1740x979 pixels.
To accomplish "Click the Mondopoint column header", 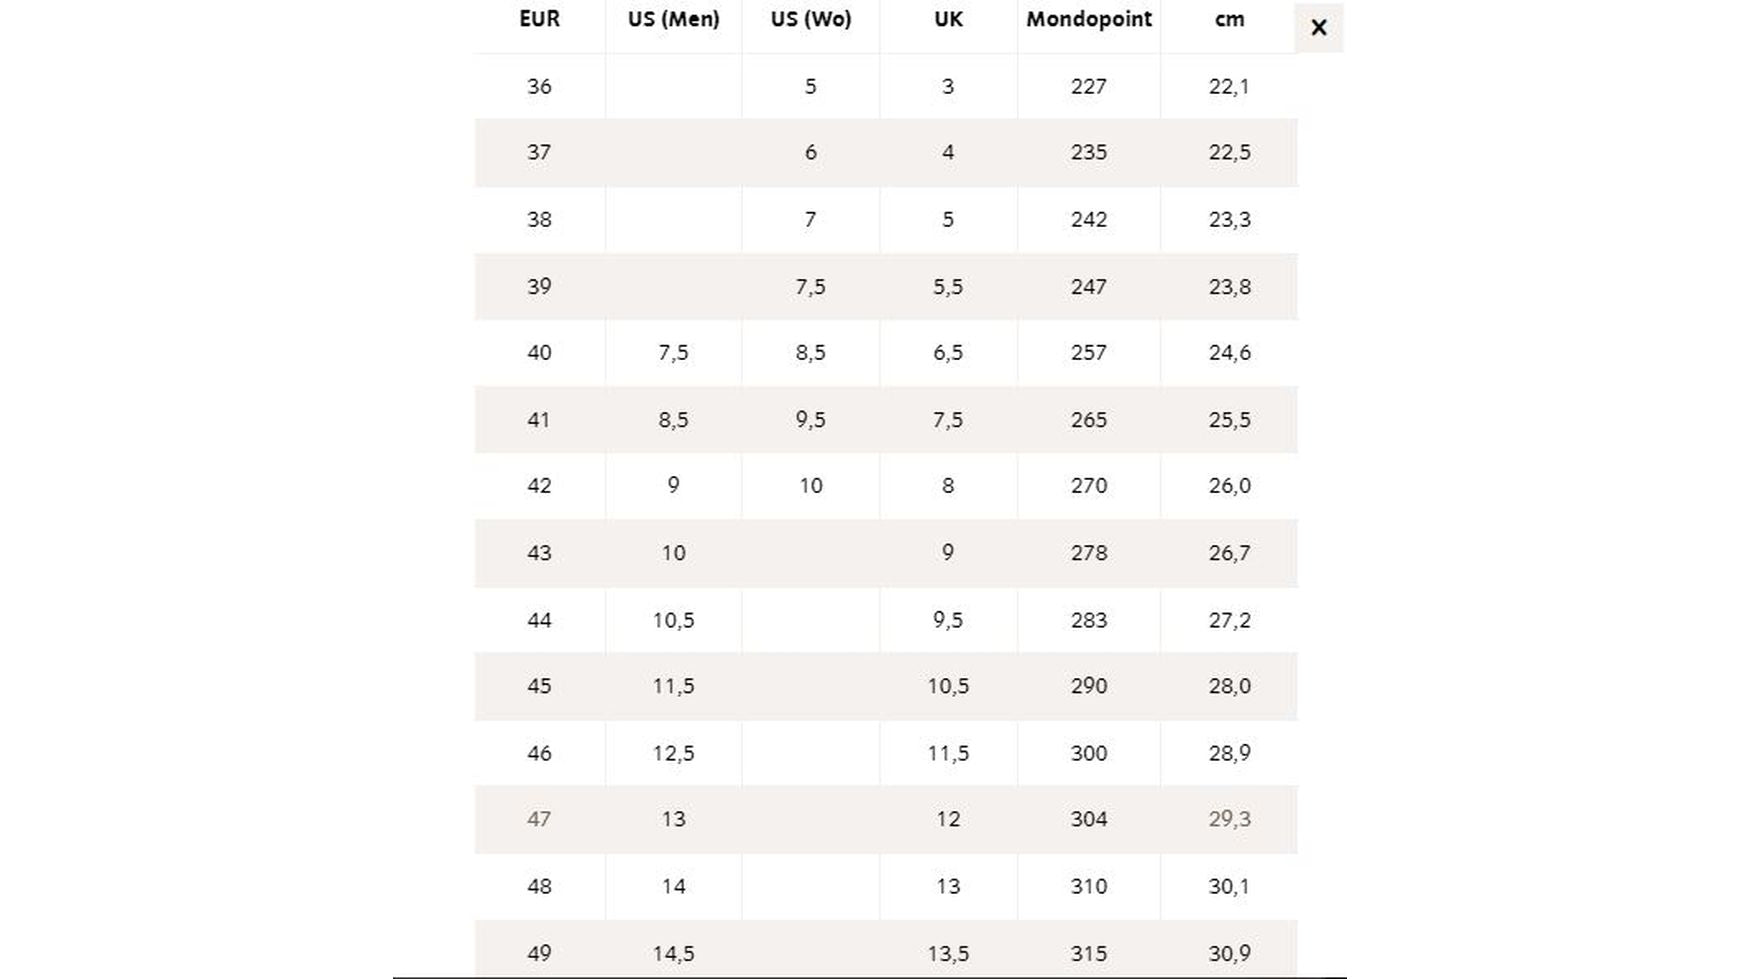I will click(1088, 19).
